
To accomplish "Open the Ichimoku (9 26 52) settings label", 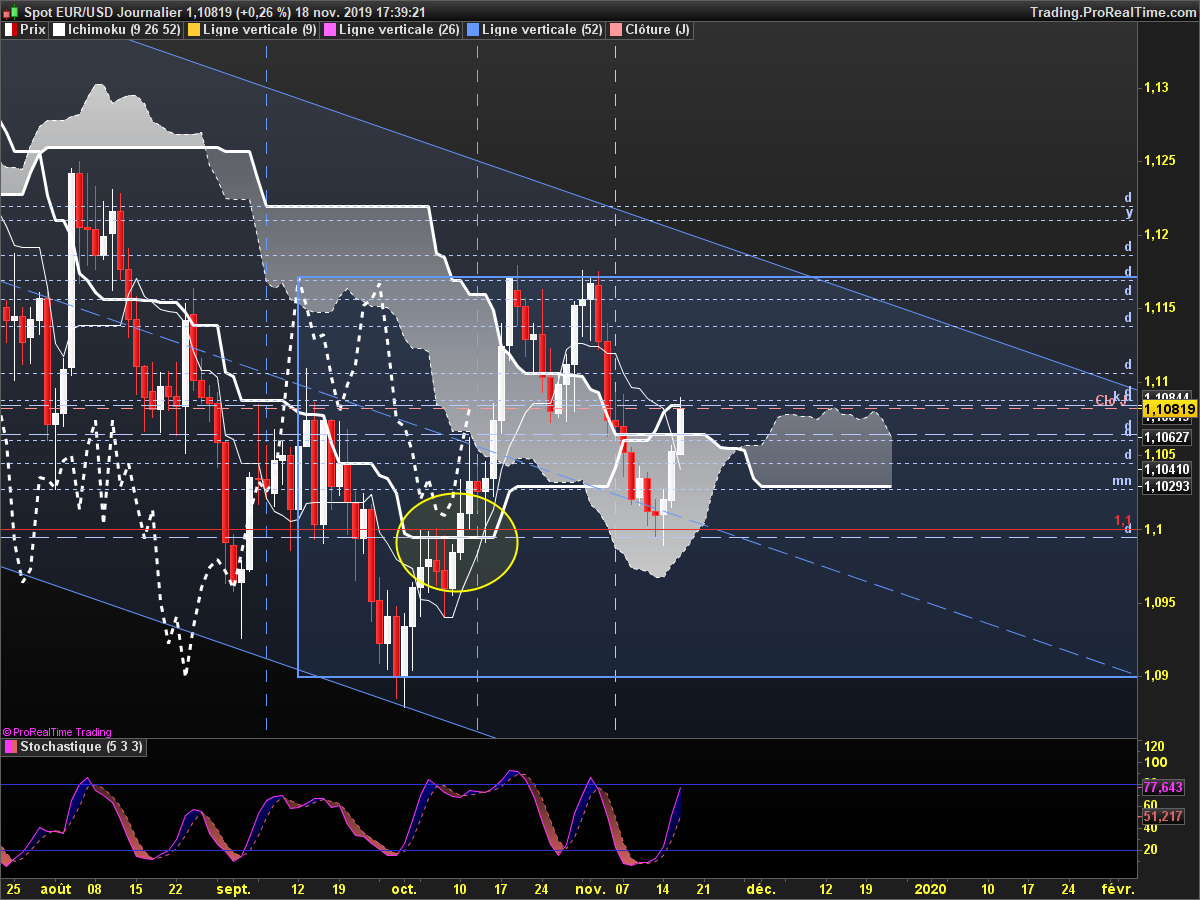I will 124,30.
